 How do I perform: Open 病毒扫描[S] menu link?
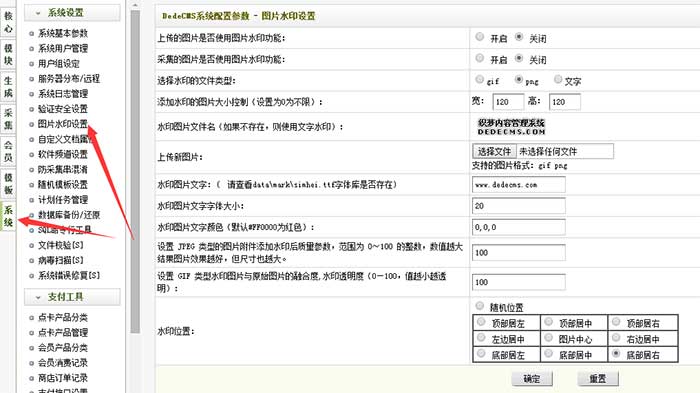coord(61,260)
